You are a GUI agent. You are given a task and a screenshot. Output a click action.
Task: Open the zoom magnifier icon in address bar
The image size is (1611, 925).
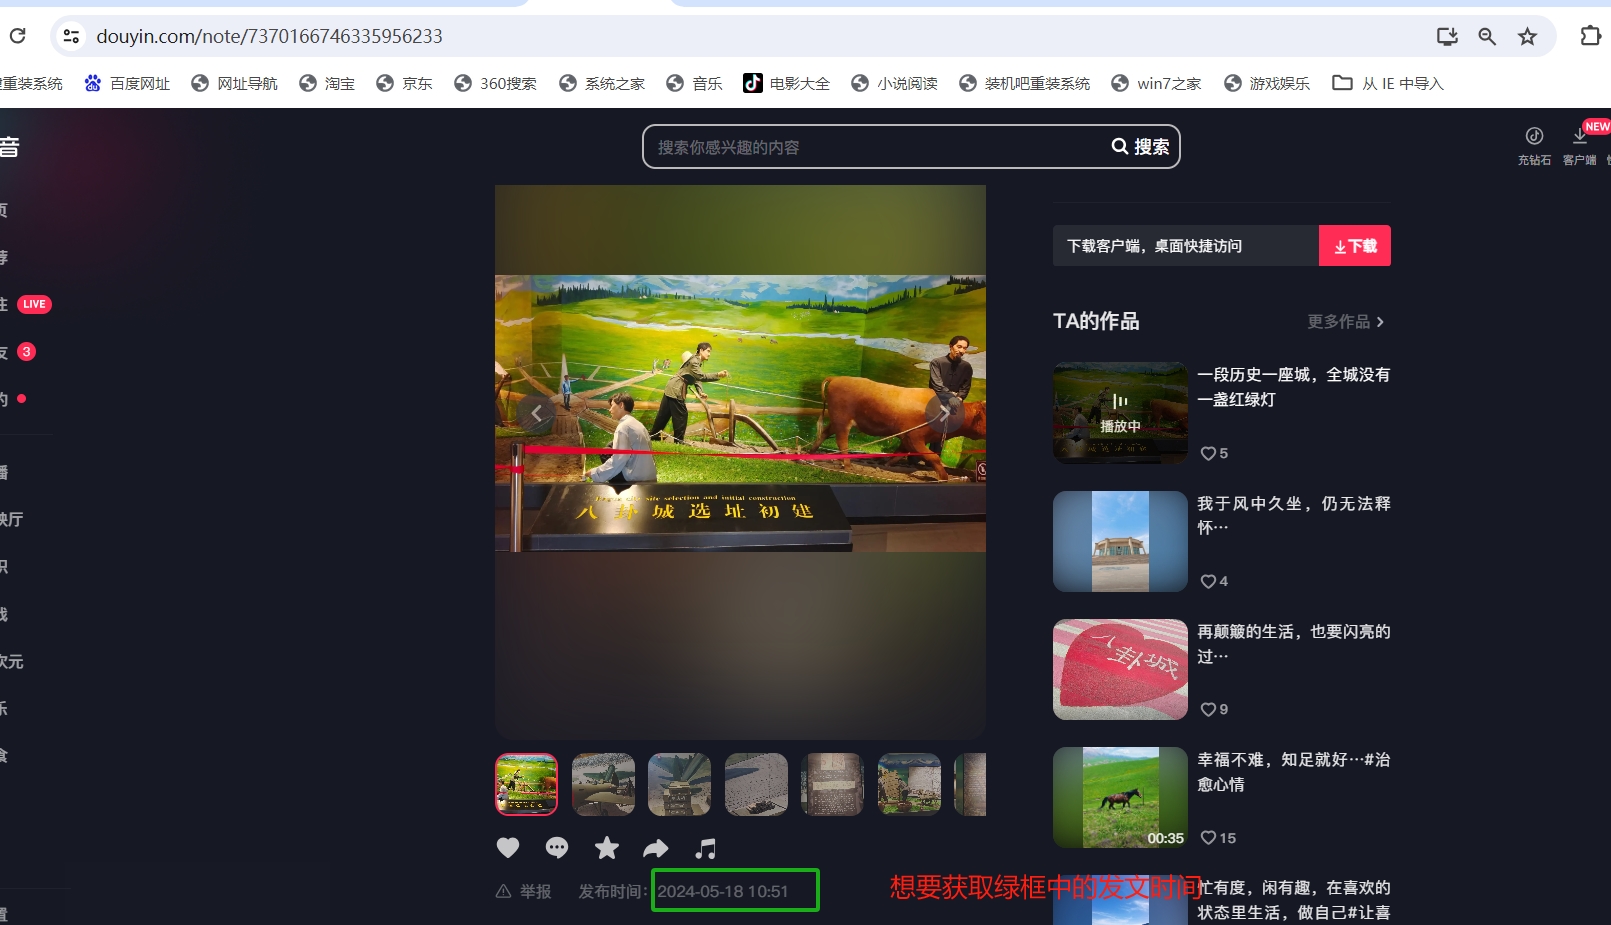point(1487,36)
